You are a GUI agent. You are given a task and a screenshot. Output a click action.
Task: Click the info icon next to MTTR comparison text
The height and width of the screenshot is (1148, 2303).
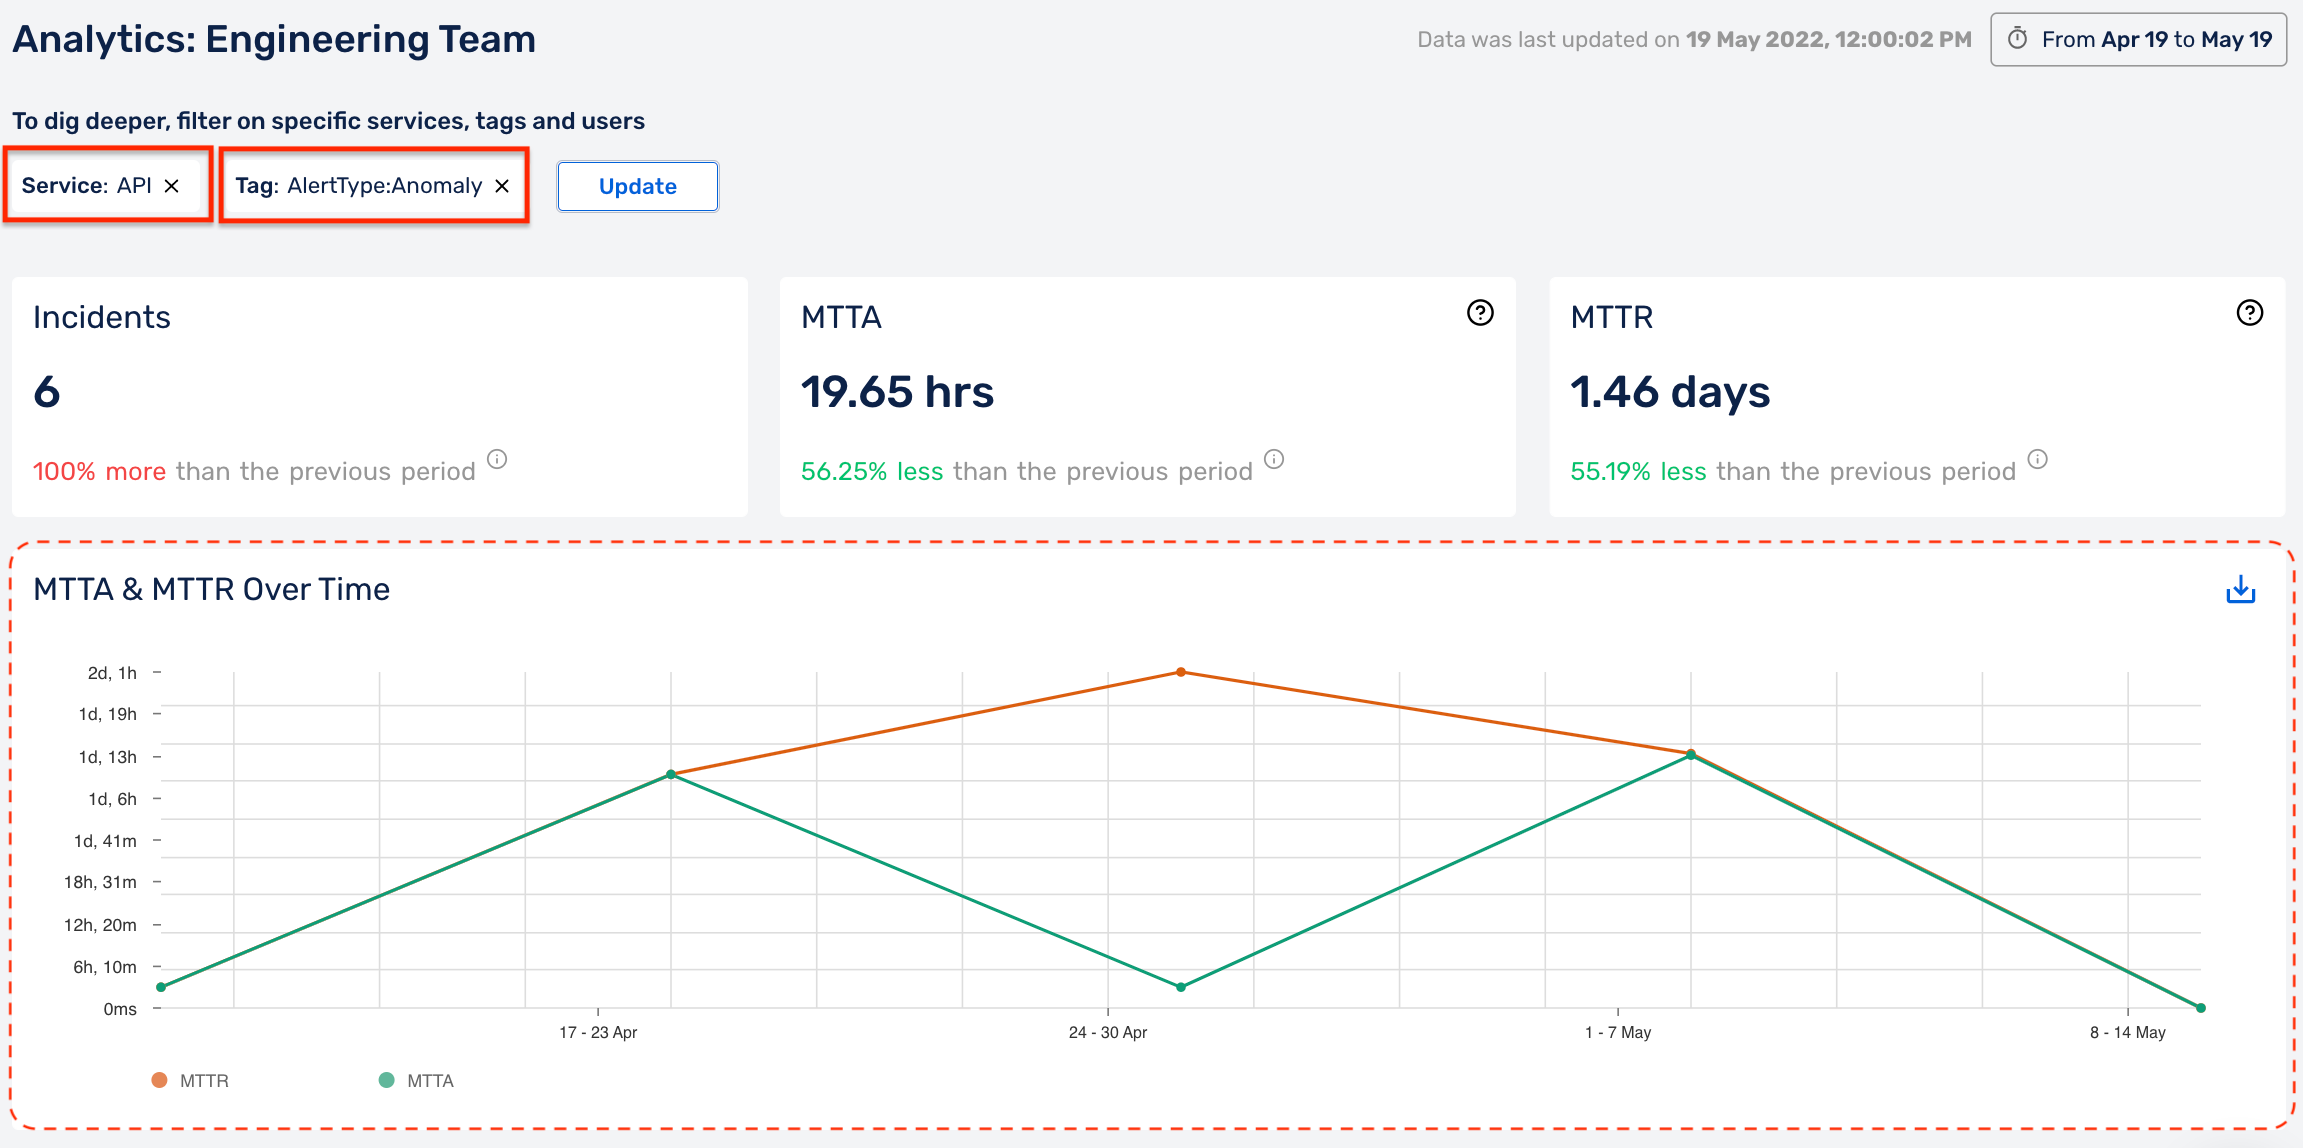point(2038,460)
